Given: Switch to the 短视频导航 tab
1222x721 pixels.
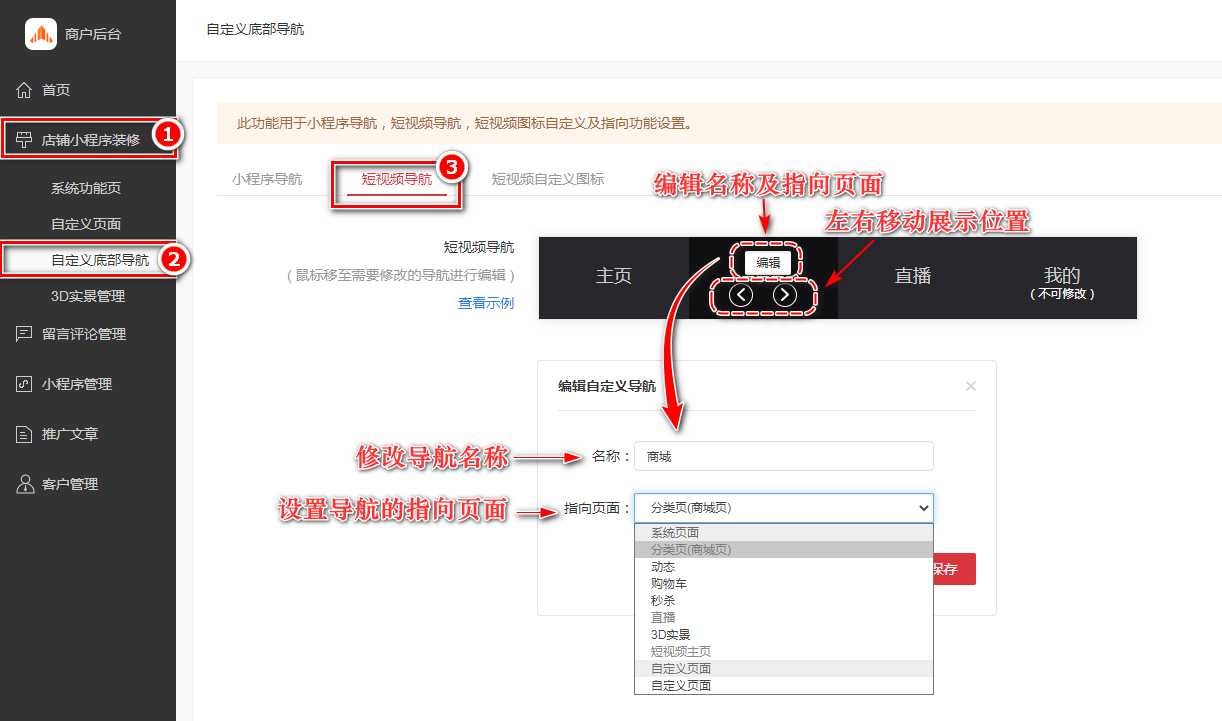Looking at the screenshot, I should click(397, 180).
